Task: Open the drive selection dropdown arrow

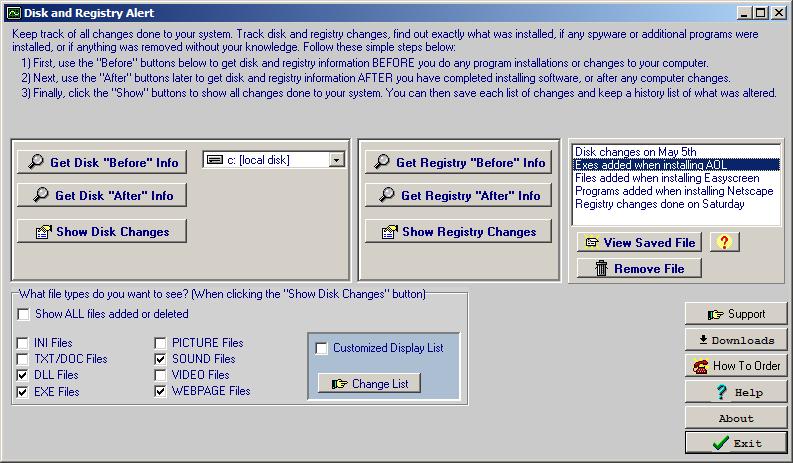Action: [x=336, y=160]
